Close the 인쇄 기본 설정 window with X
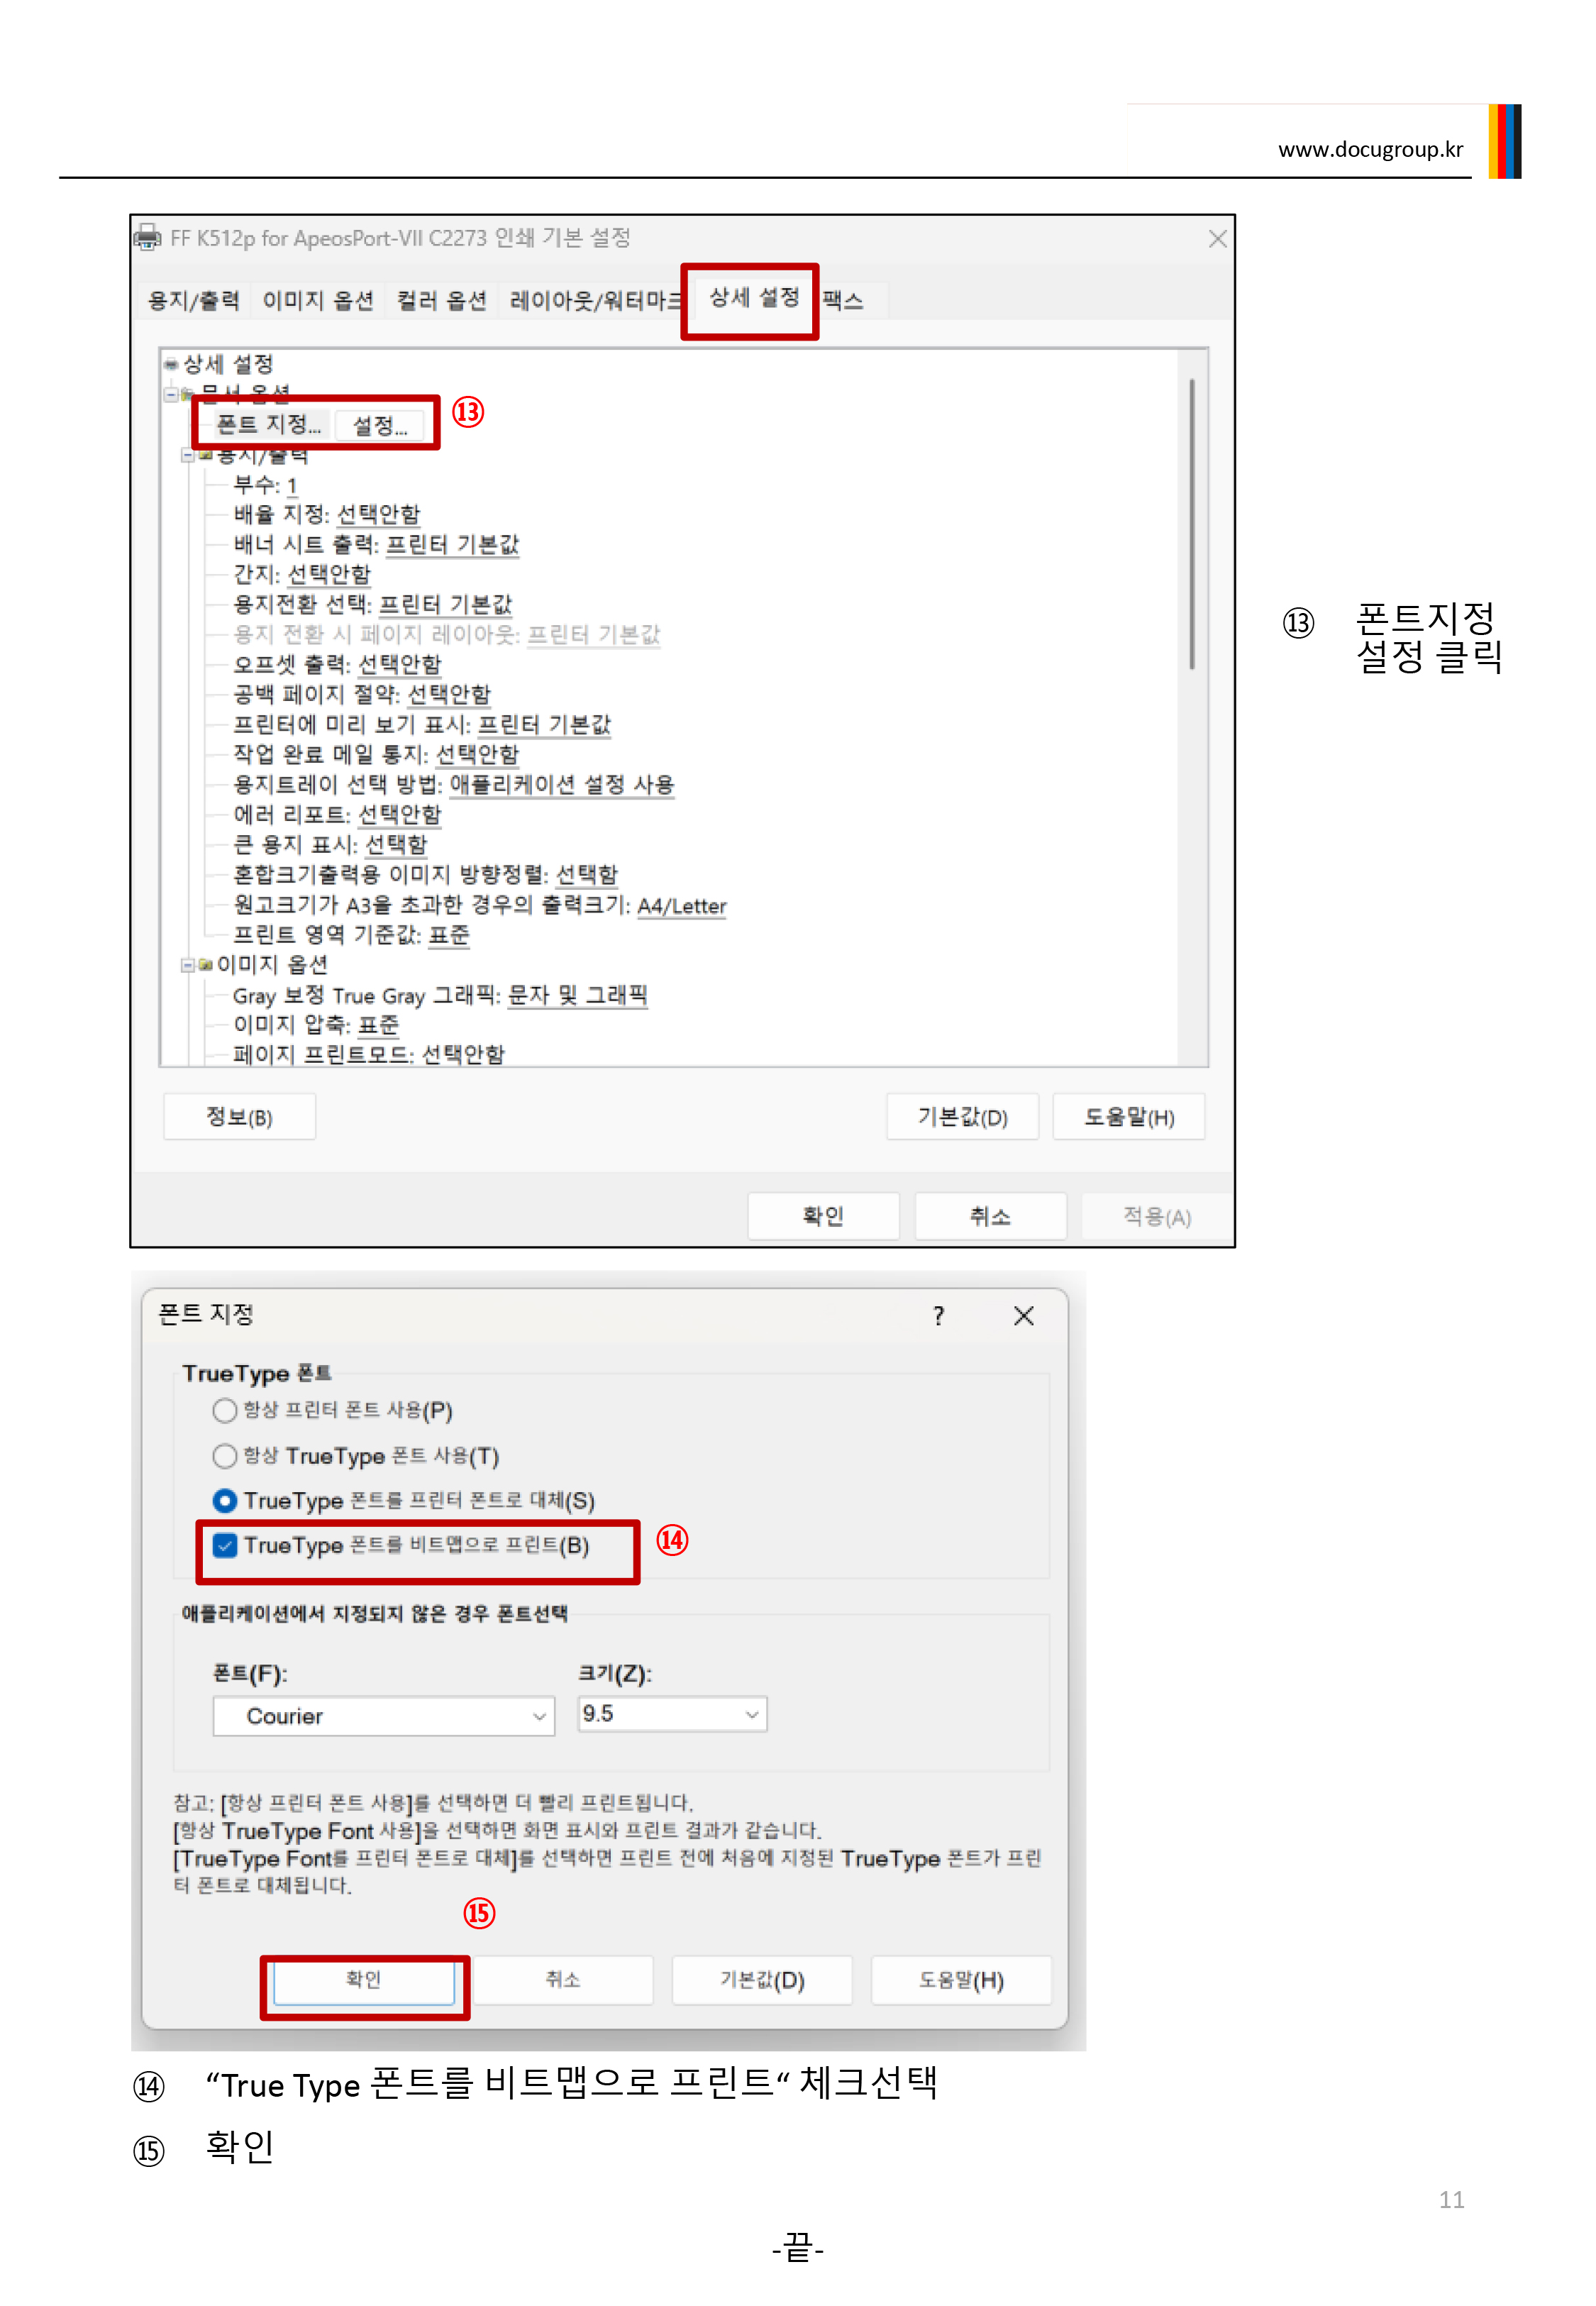 1217,239
